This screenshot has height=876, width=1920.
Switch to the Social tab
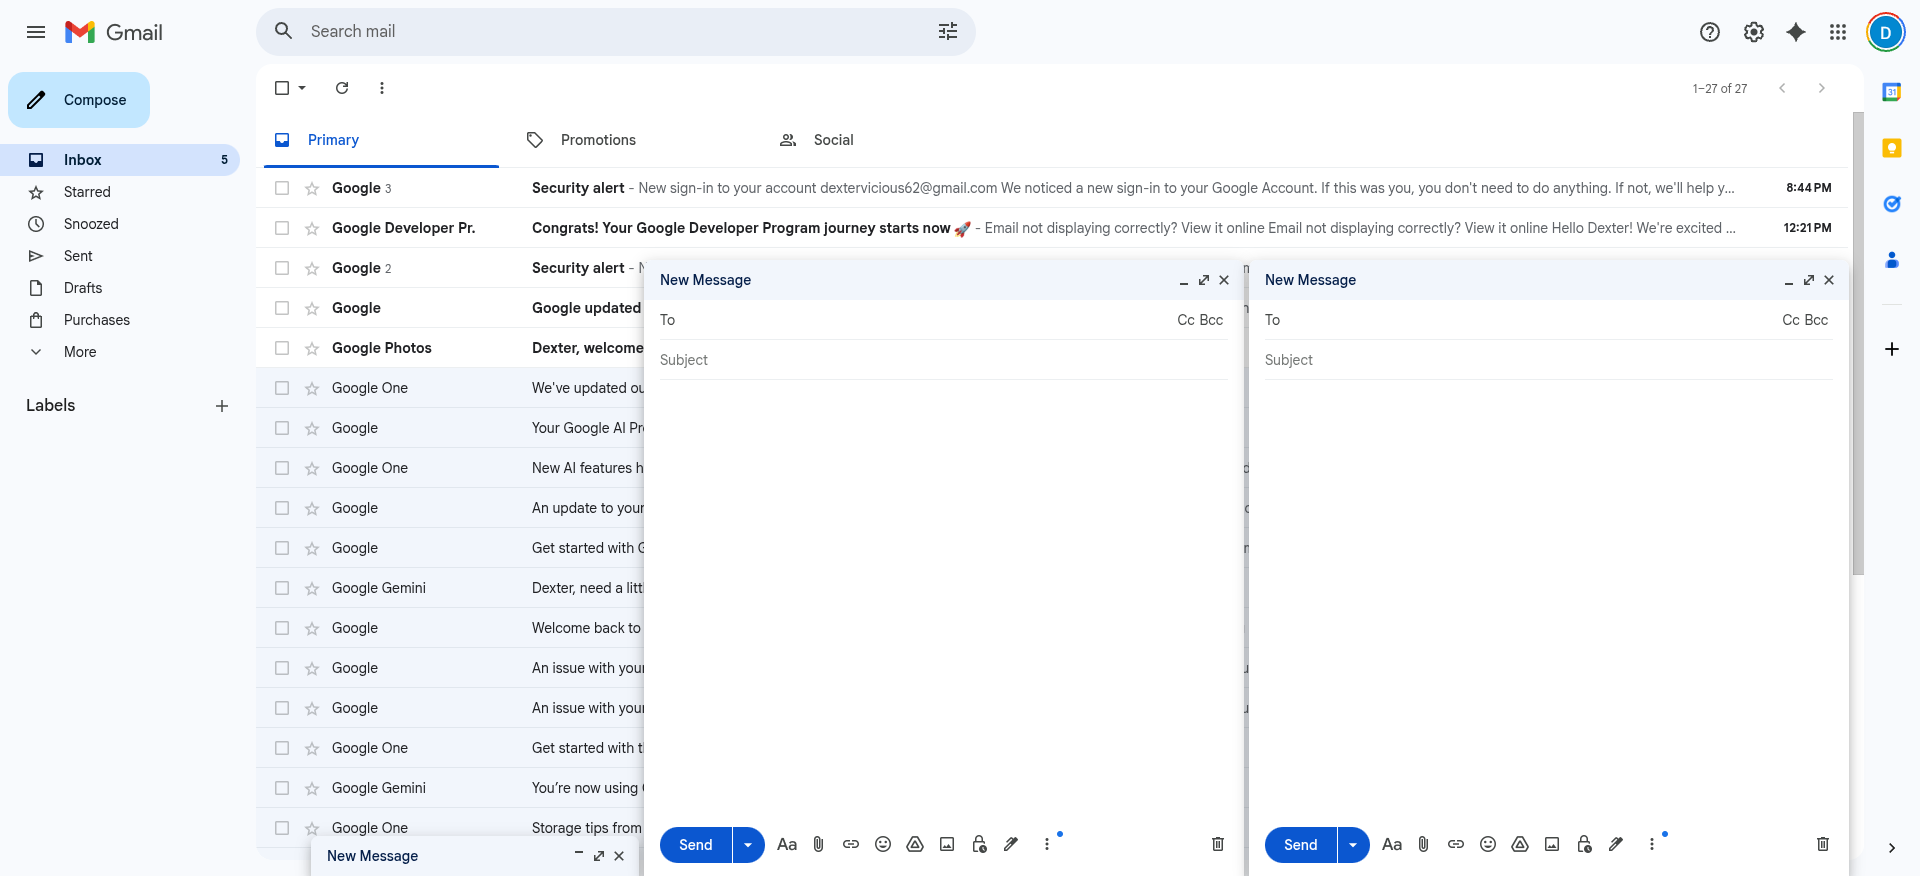(833, 140)
